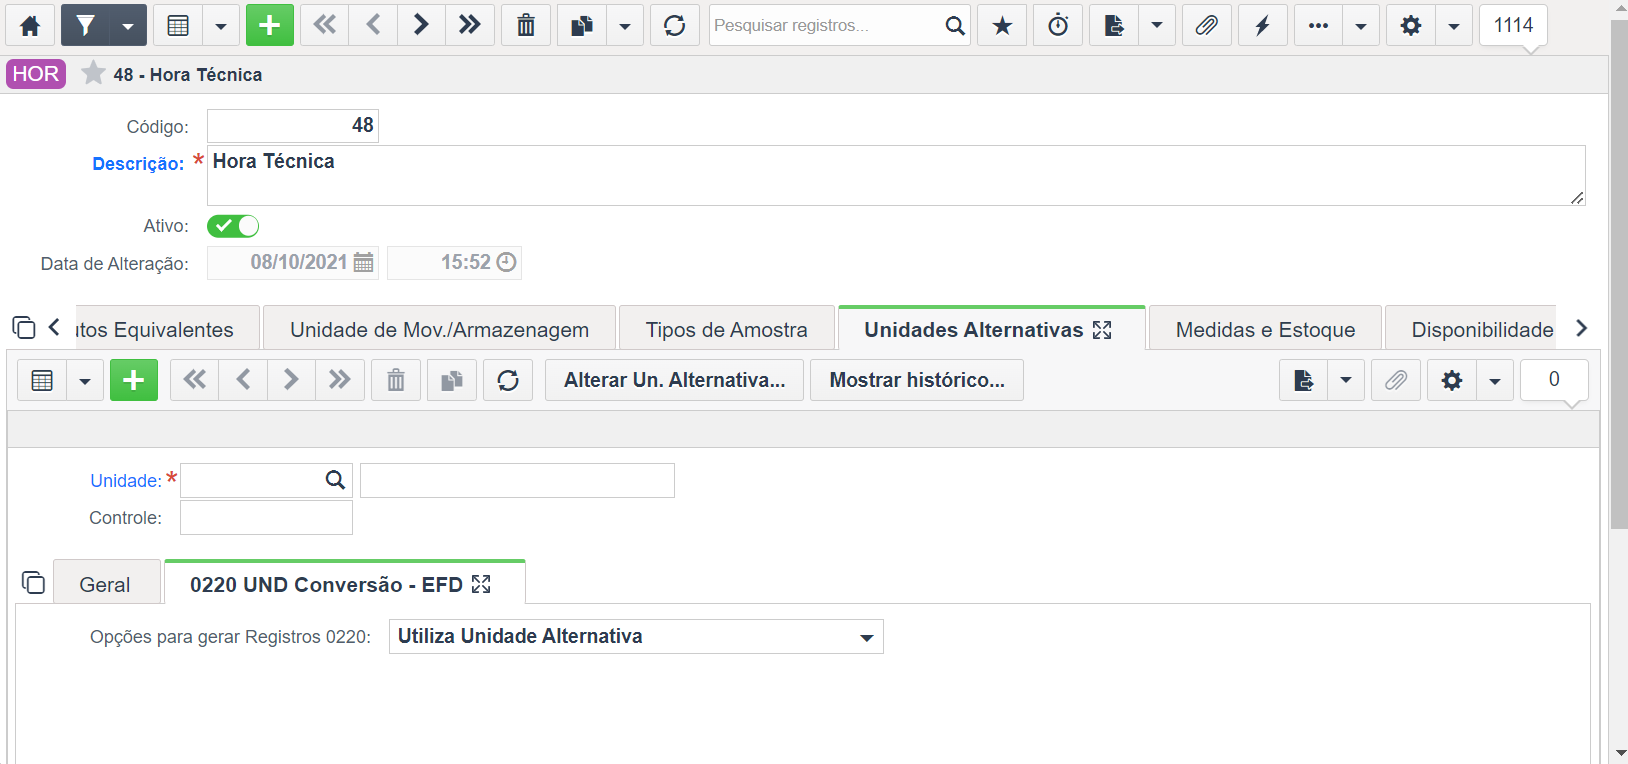Image resolution: width=1628 pixels, height=764 pixels.
Task: Switch to Unidade de Mov./Armazenagem tab
Action: (x=439, y=329)
